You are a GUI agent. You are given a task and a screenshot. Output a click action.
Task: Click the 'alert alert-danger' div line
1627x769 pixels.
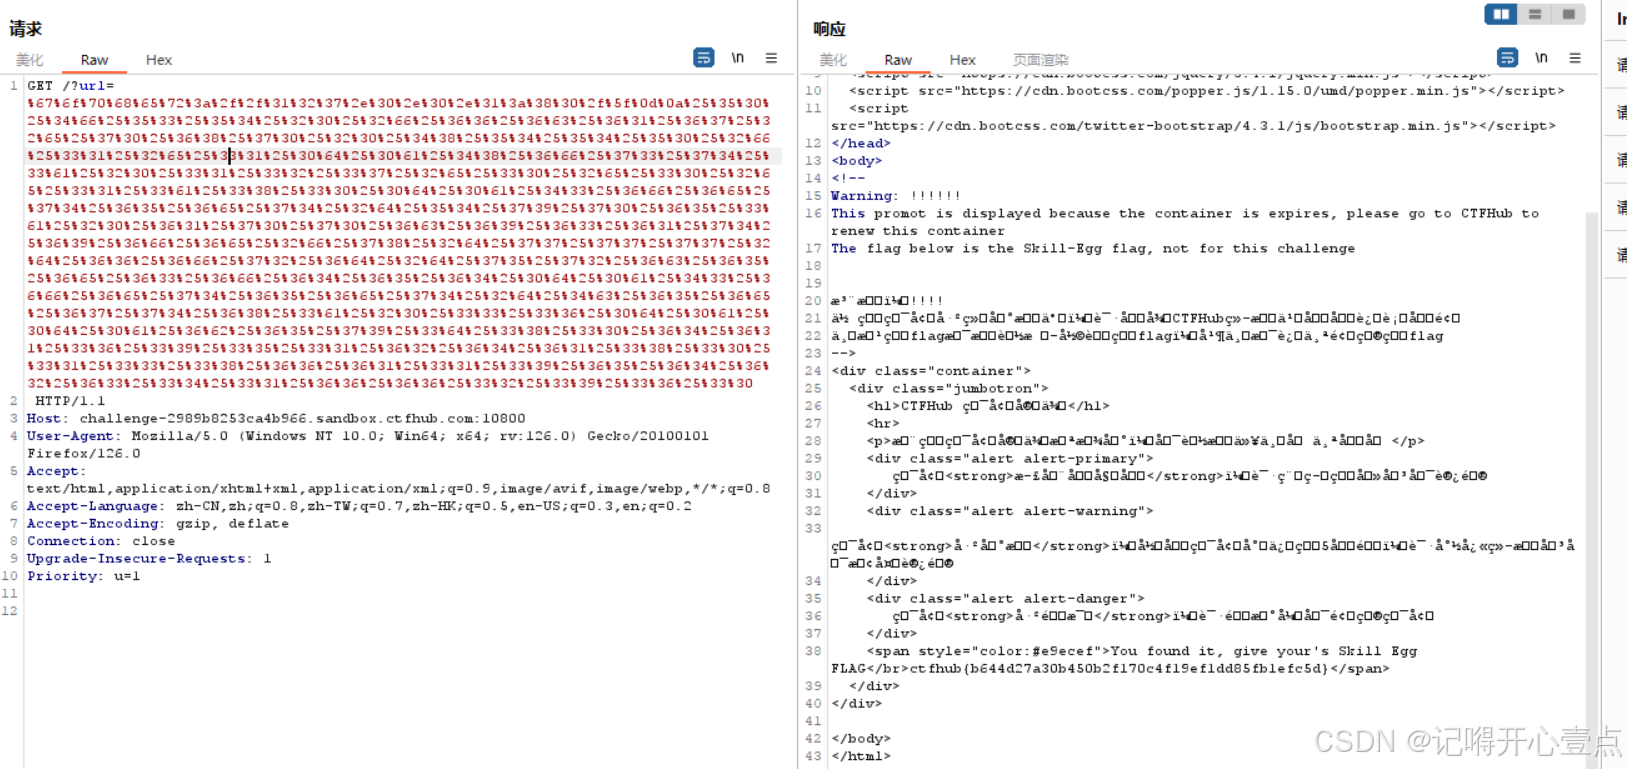point(1005,598)
